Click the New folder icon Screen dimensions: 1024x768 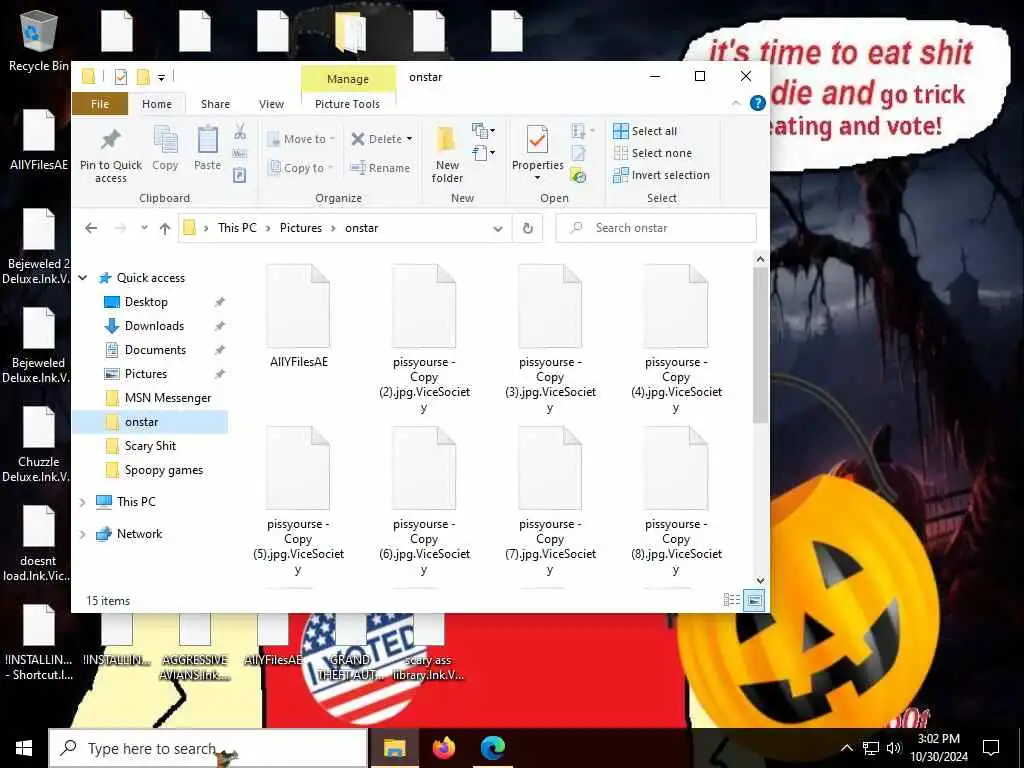click(x=447, y=139)
